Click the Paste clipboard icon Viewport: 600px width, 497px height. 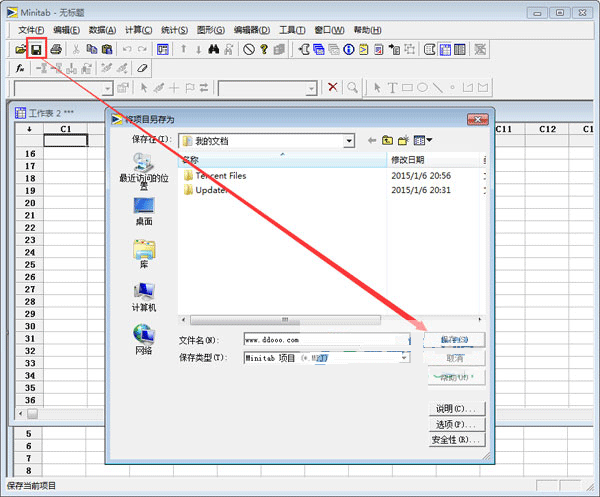[107, 49]
